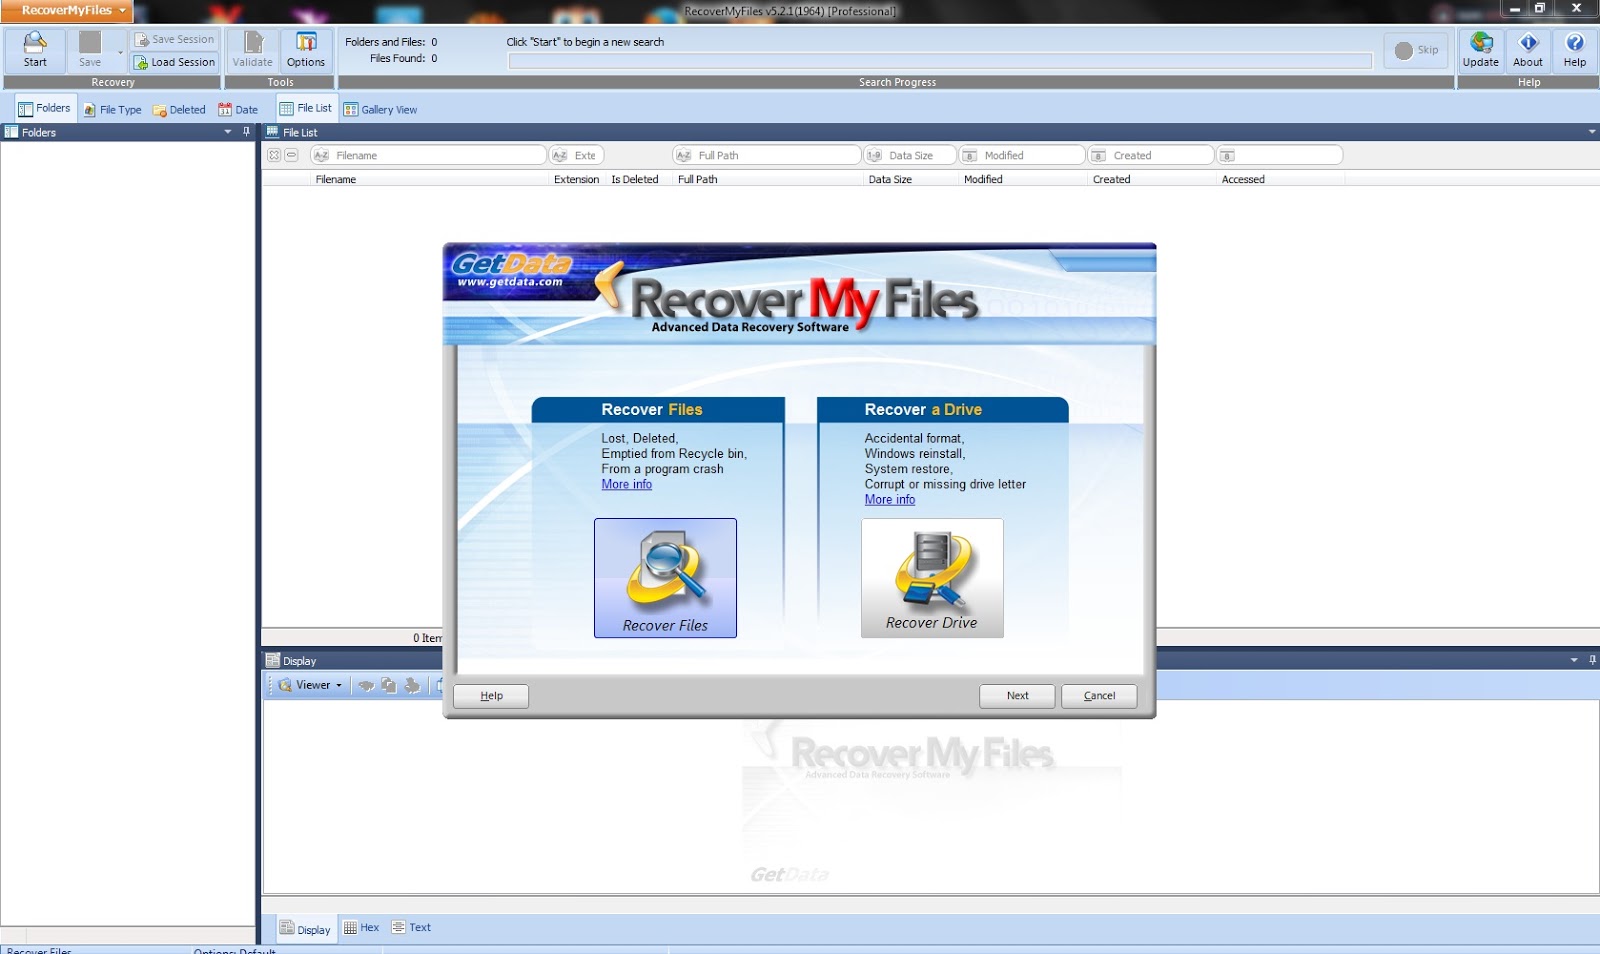
Task: Open the Options tool
Action: [306, 49]
